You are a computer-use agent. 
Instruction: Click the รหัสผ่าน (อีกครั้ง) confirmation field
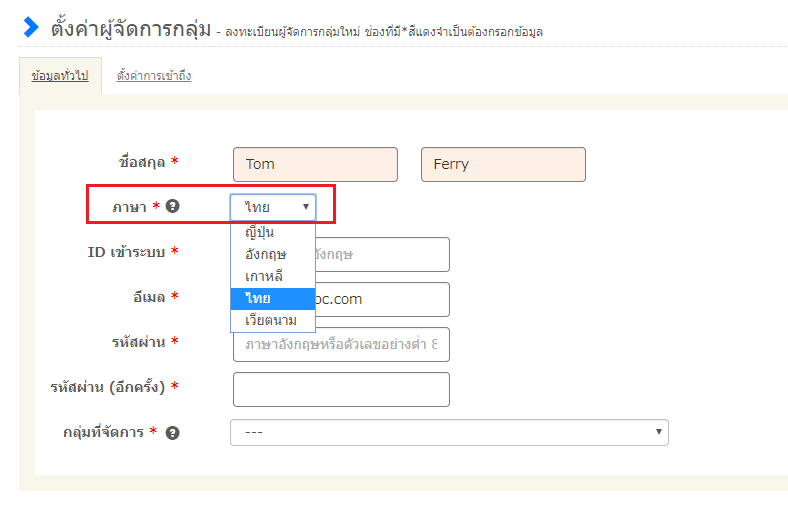(341, 389)
